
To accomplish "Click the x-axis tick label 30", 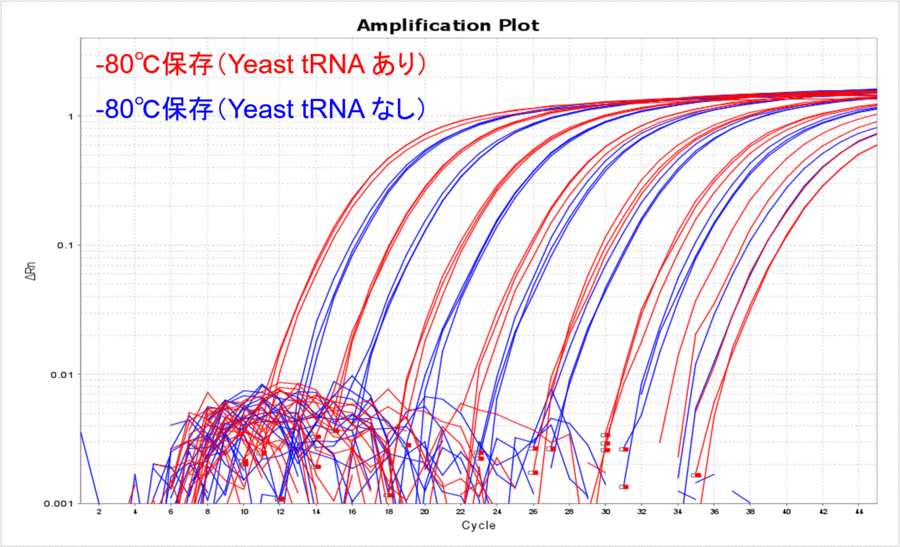I will pyautogui.click(x=605, y=512).
